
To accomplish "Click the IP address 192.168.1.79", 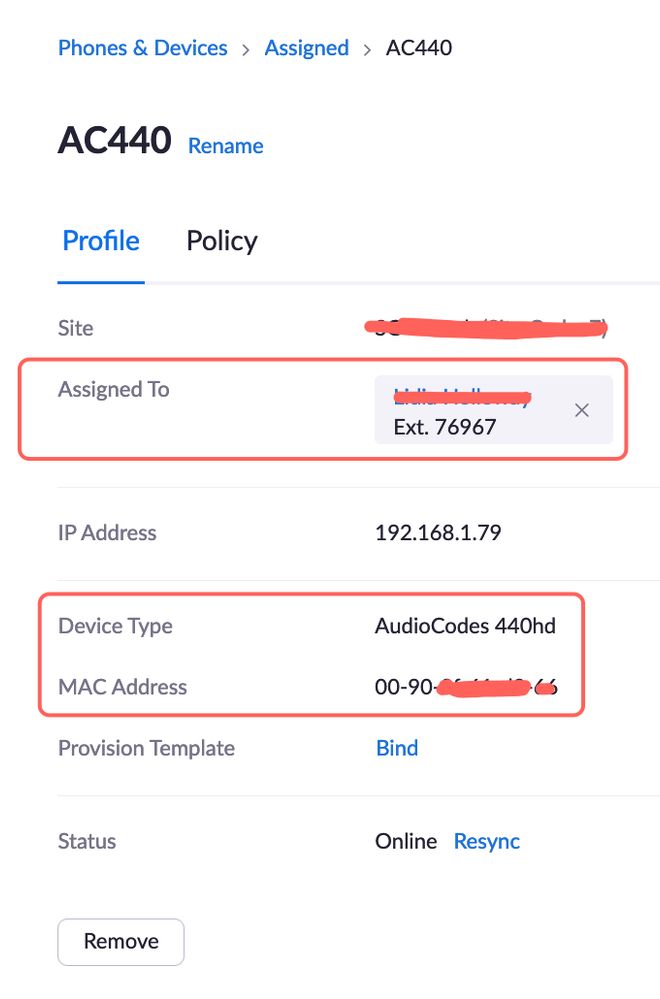I will pyautogui.click(x=438, y=533).
